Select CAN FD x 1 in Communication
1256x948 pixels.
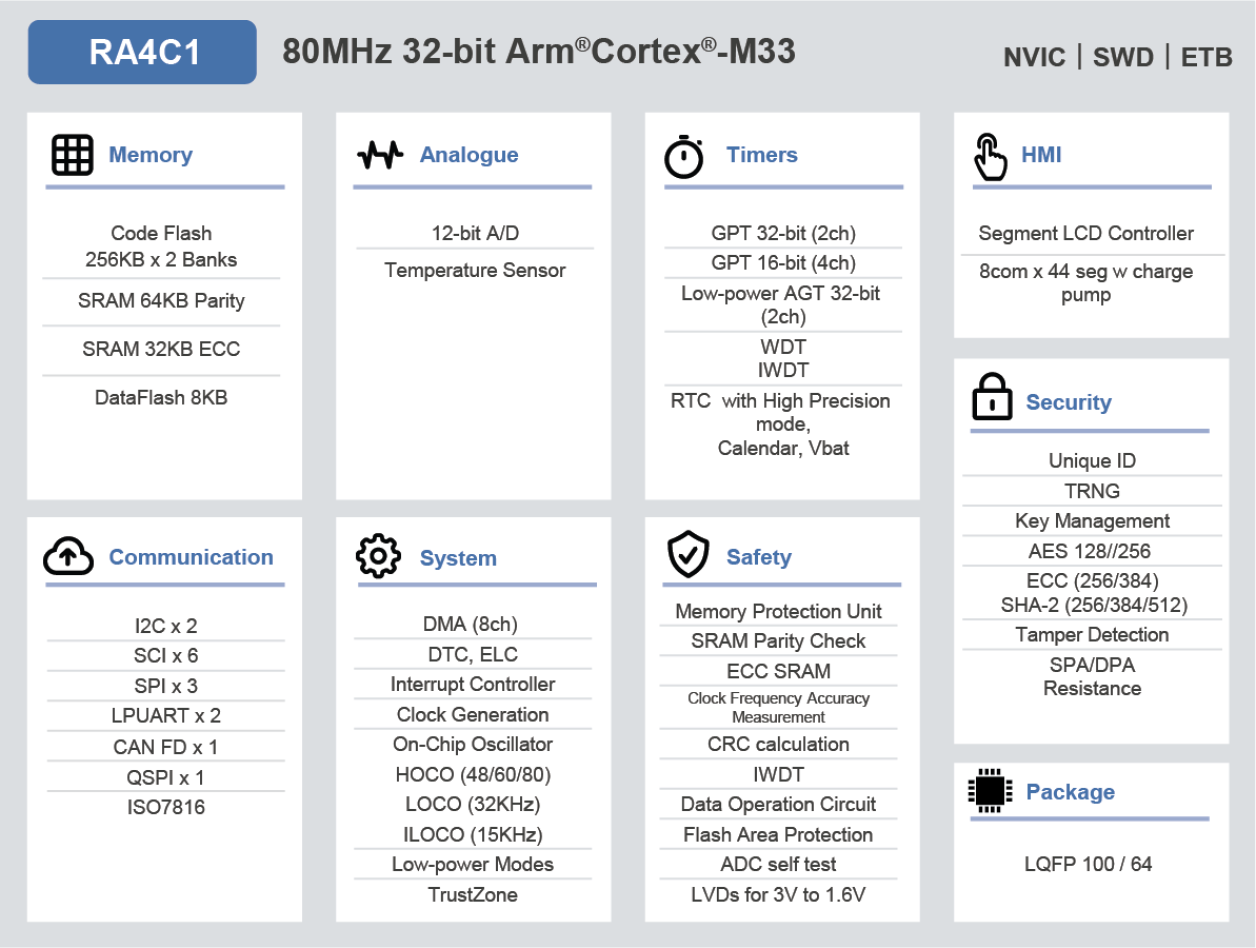point(165,747)
